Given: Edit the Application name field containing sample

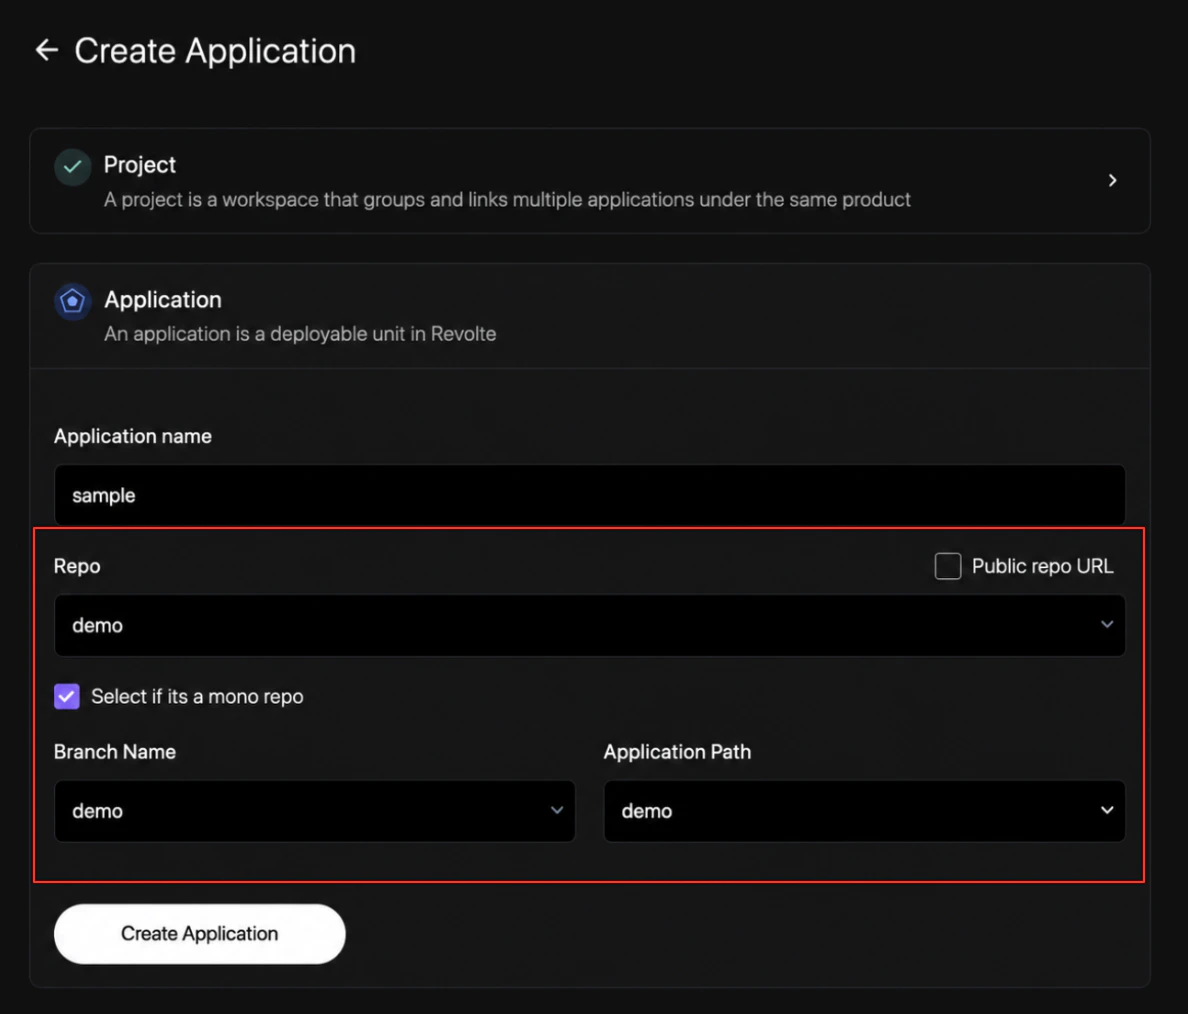Looking at the screenshot, I should [x=589, y=495].
